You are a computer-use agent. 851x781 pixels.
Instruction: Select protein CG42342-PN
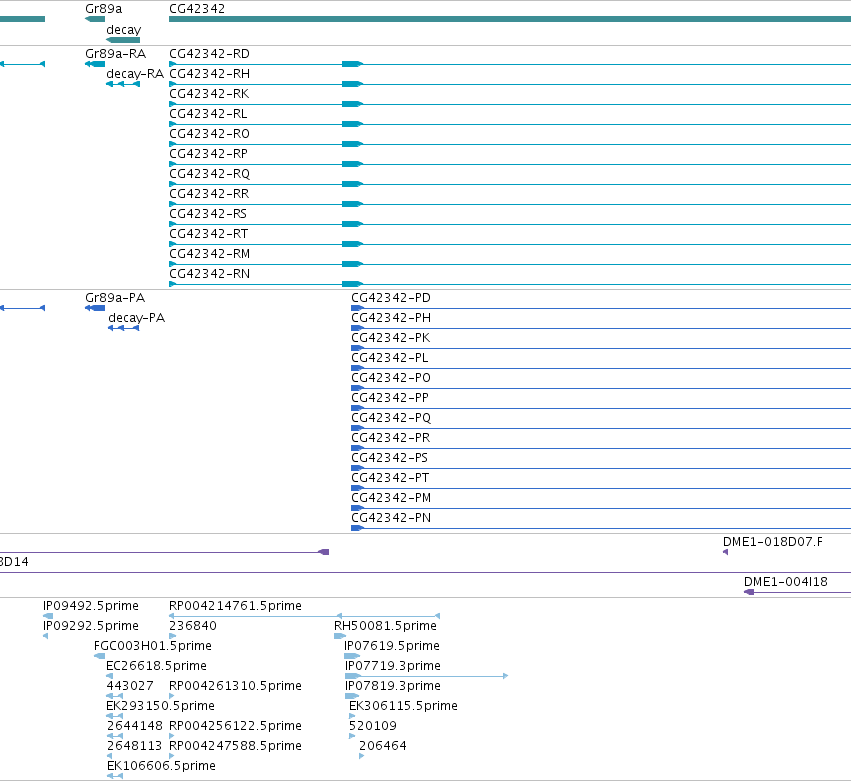tap(391, 518)
